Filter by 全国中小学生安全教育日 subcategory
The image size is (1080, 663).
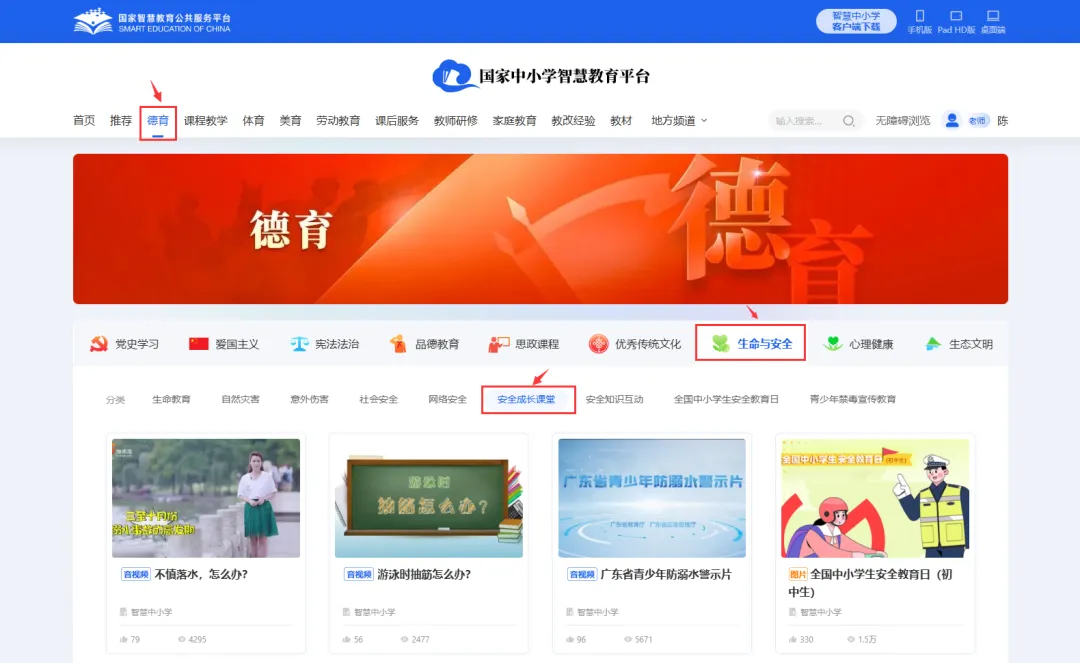[726, 399]
